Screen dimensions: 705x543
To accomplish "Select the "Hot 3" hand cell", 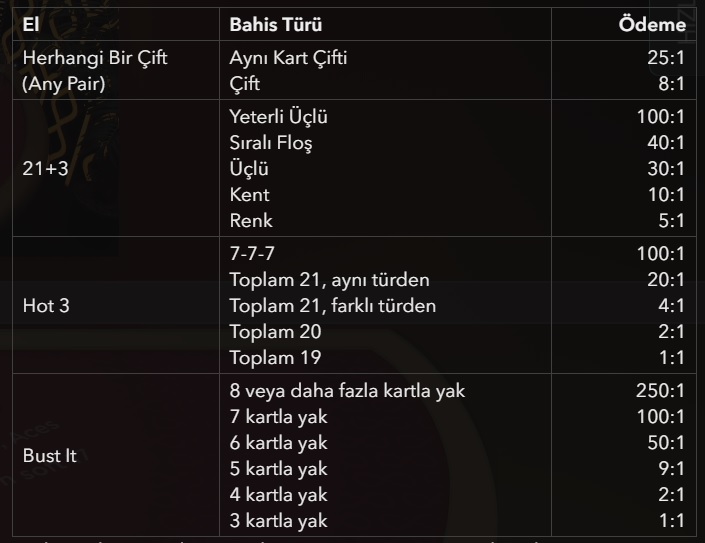I will [46, 305].
